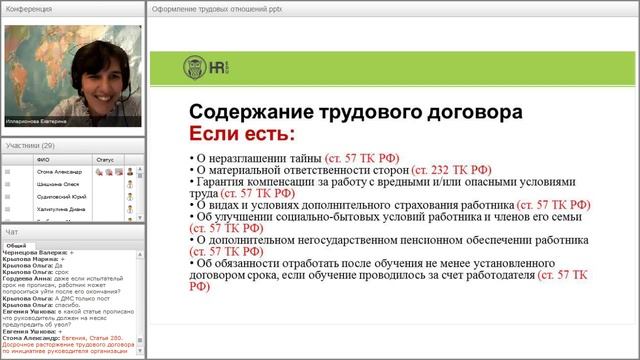Screen dimensions: 640x360
Task: Click the Конференция panel header
Action: [x=73, y=9]
